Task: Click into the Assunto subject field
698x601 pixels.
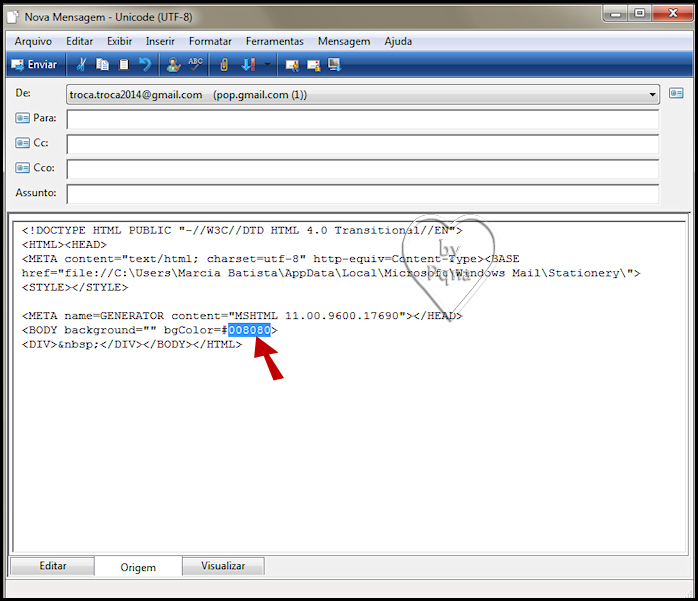Action: click(x=362, y=193)
